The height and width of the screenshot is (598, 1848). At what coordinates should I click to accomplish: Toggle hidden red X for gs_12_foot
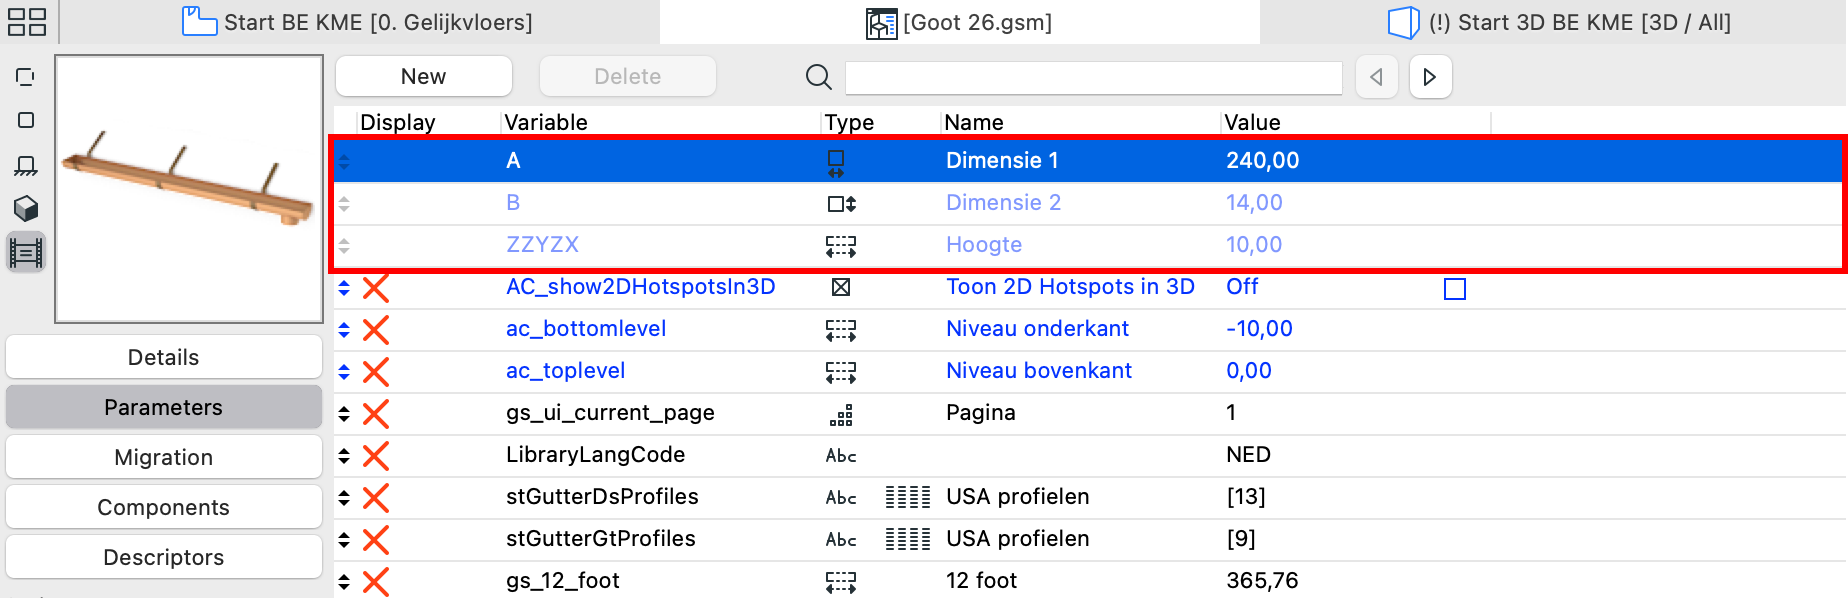(x=376, y=582)
